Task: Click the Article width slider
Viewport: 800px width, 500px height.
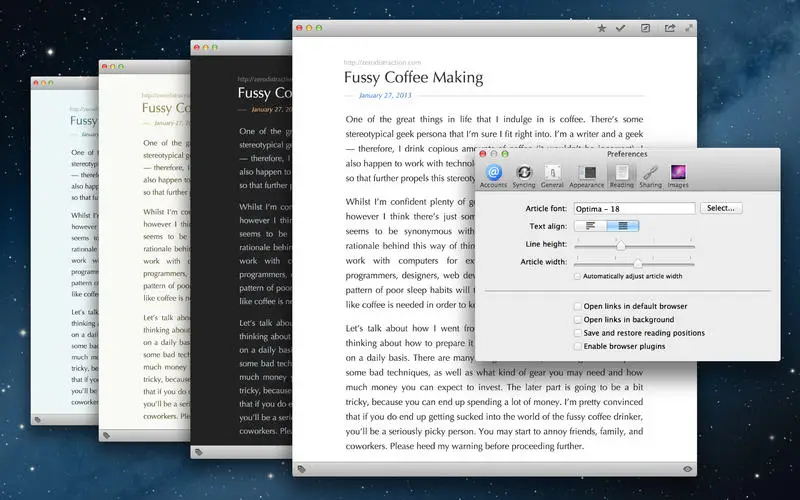Action: click(634, 263)
